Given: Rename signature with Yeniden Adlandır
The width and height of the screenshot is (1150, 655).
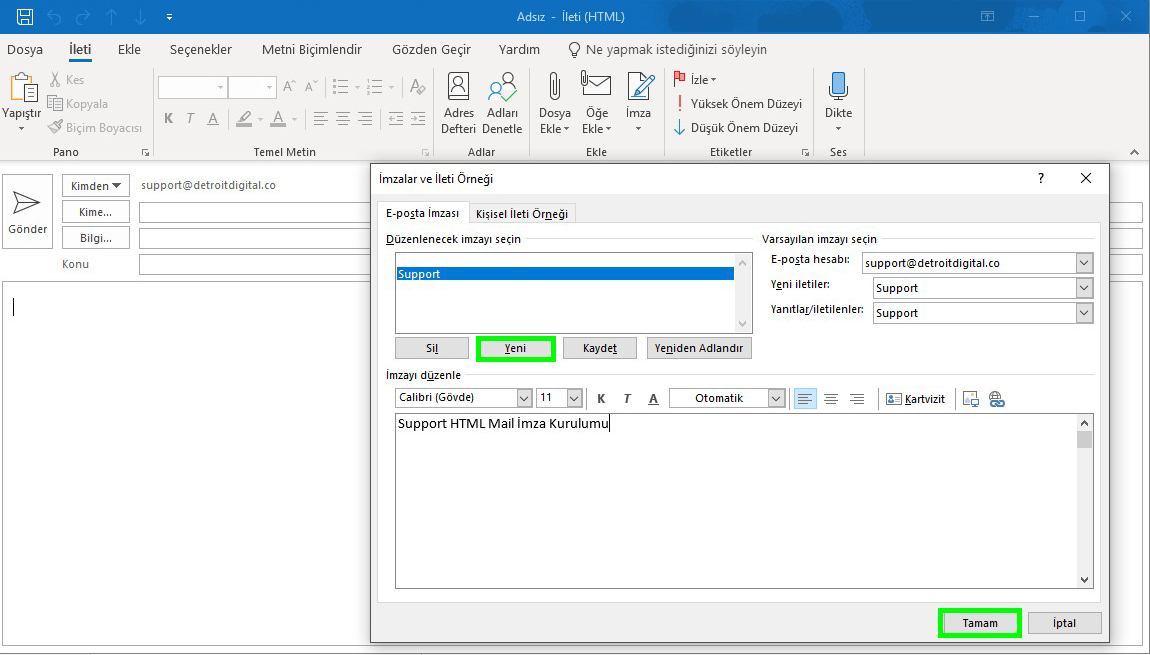Looking at the screenshot, I should (699, 347).
